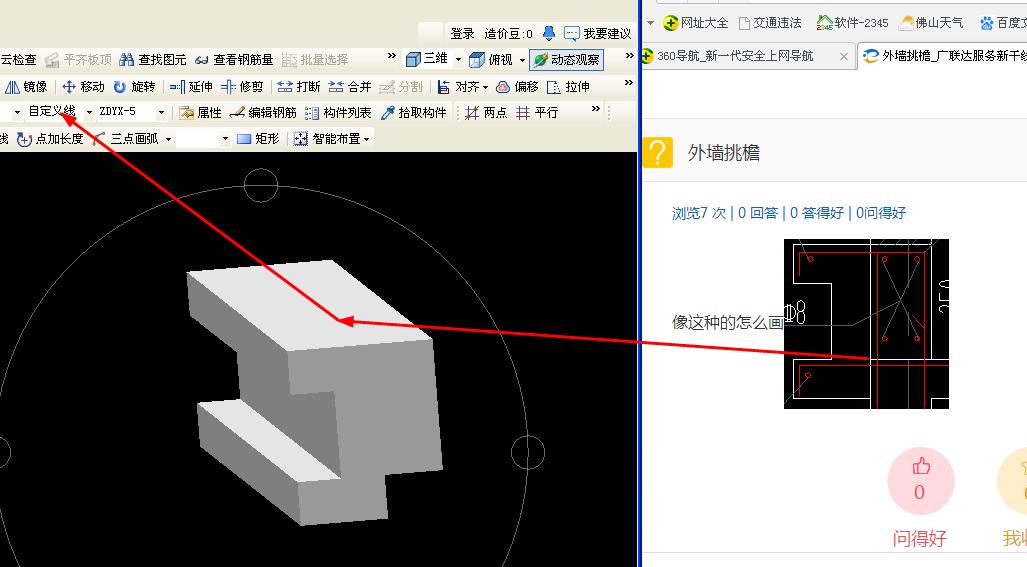Expand first toolbar overflow chevron beside 三维
1027x567 pixels.
[x=392, y=56]
